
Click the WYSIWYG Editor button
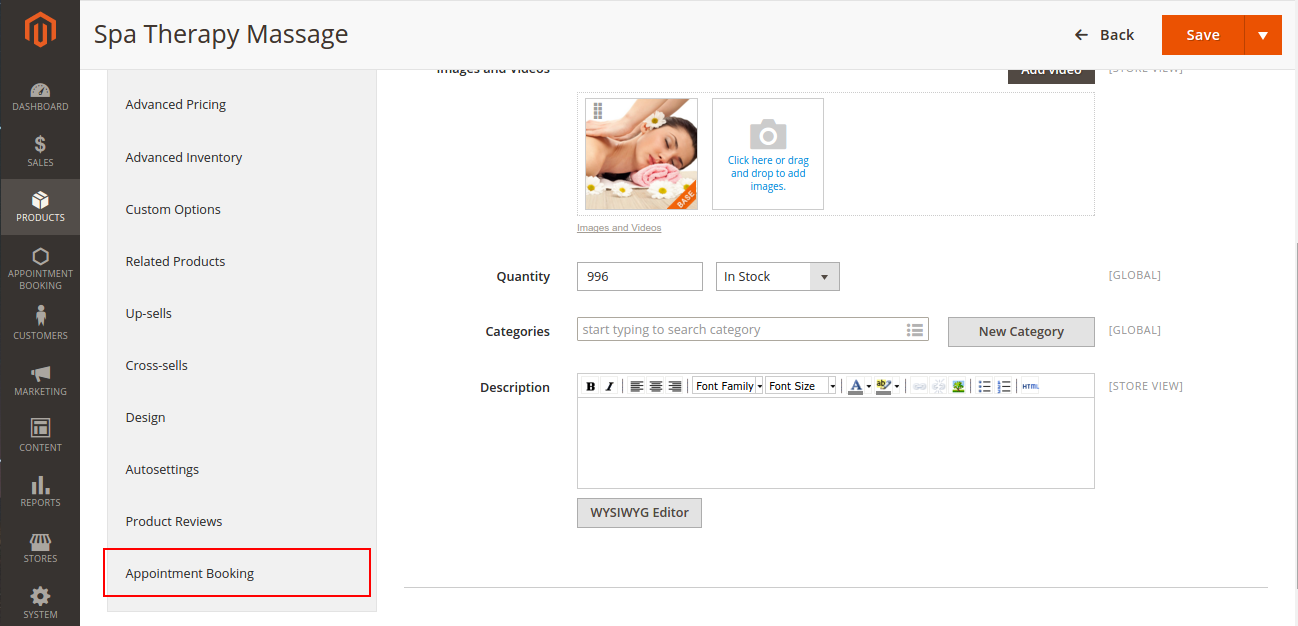pos(639,513)
